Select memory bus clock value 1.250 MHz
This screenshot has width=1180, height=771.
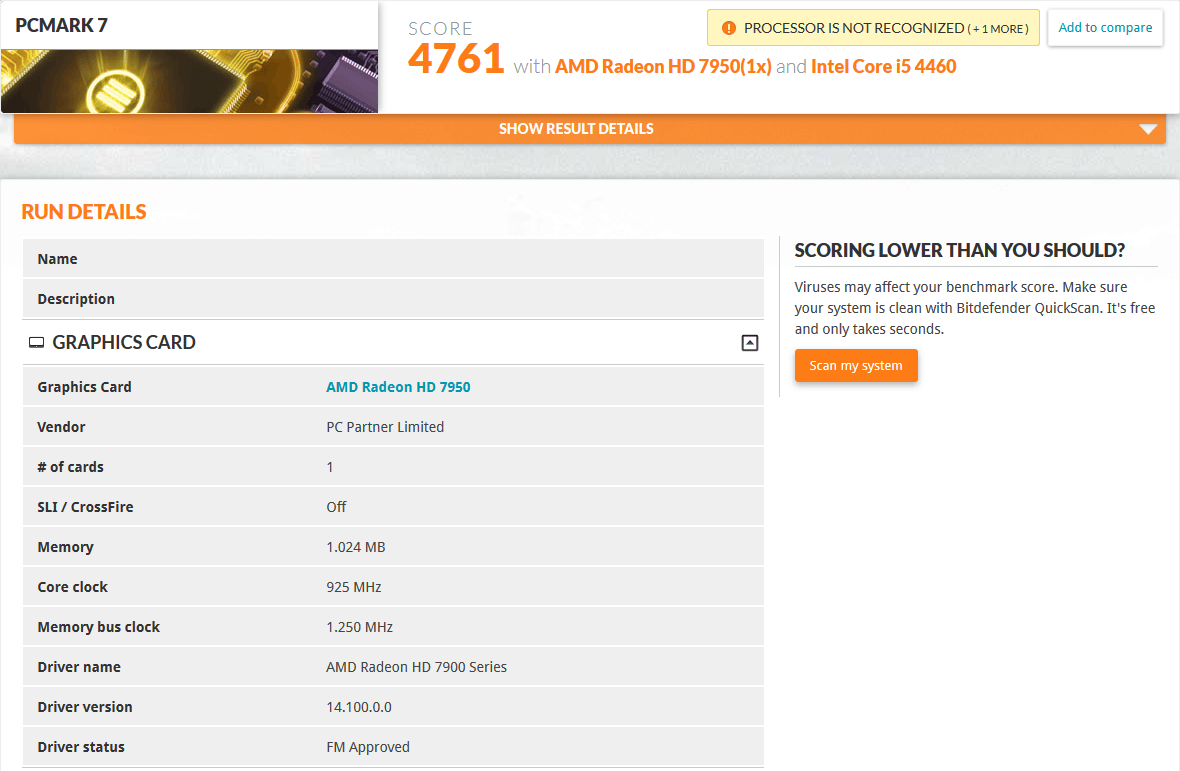[x=359, y=627]
